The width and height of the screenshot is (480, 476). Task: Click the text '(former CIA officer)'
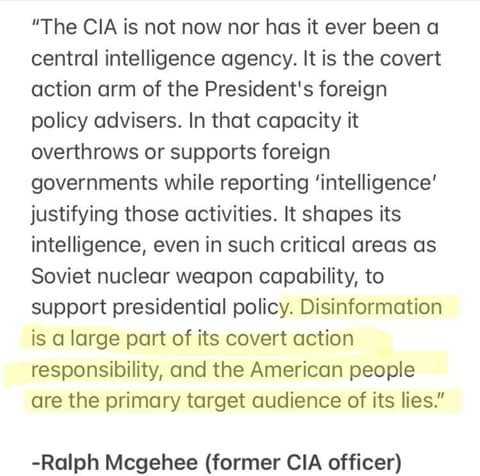click(303, 462)
